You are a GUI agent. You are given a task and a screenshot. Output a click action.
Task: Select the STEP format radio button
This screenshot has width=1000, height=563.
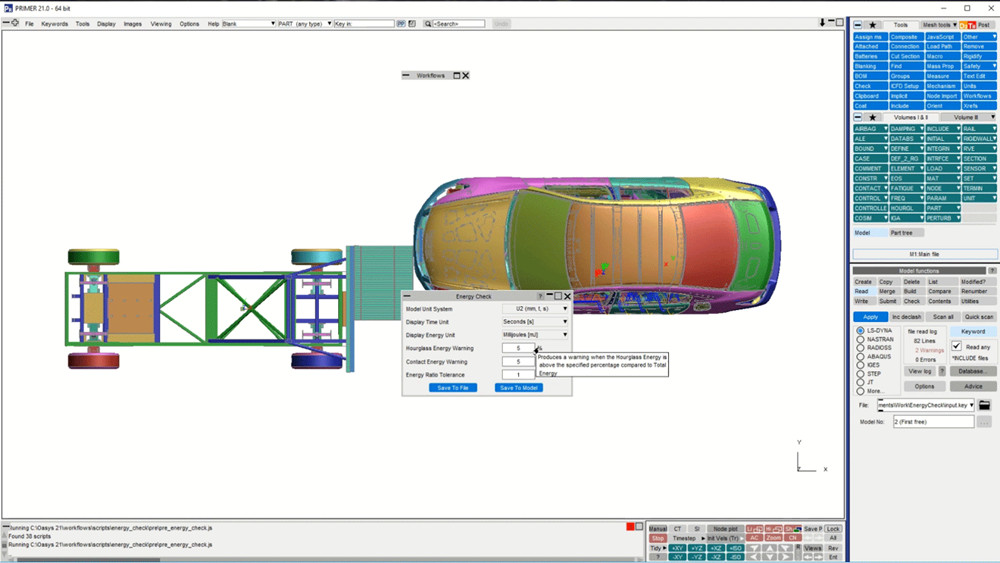860,374
